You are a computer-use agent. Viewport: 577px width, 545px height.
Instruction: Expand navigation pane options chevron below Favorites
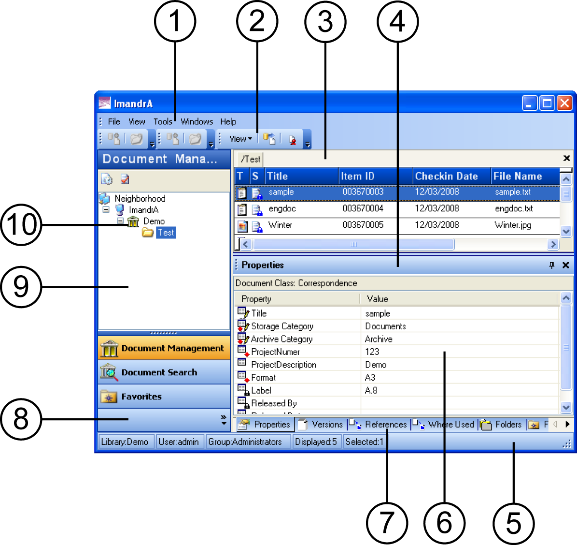click(x=223, y=420)
